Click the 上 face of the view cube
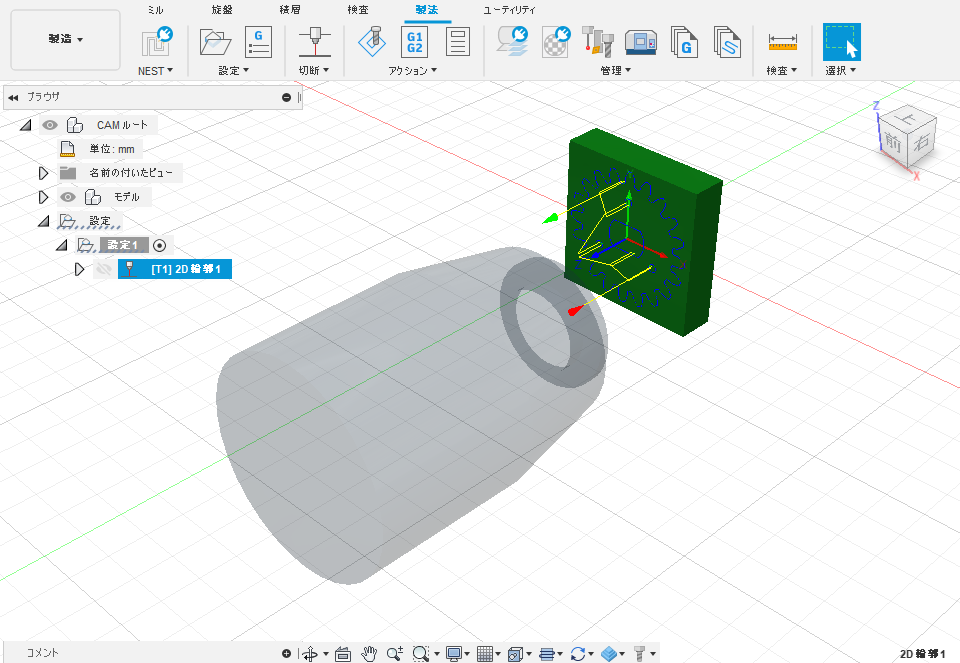Image resolution: width=960 pixels, height=663 pixels. 907,118
